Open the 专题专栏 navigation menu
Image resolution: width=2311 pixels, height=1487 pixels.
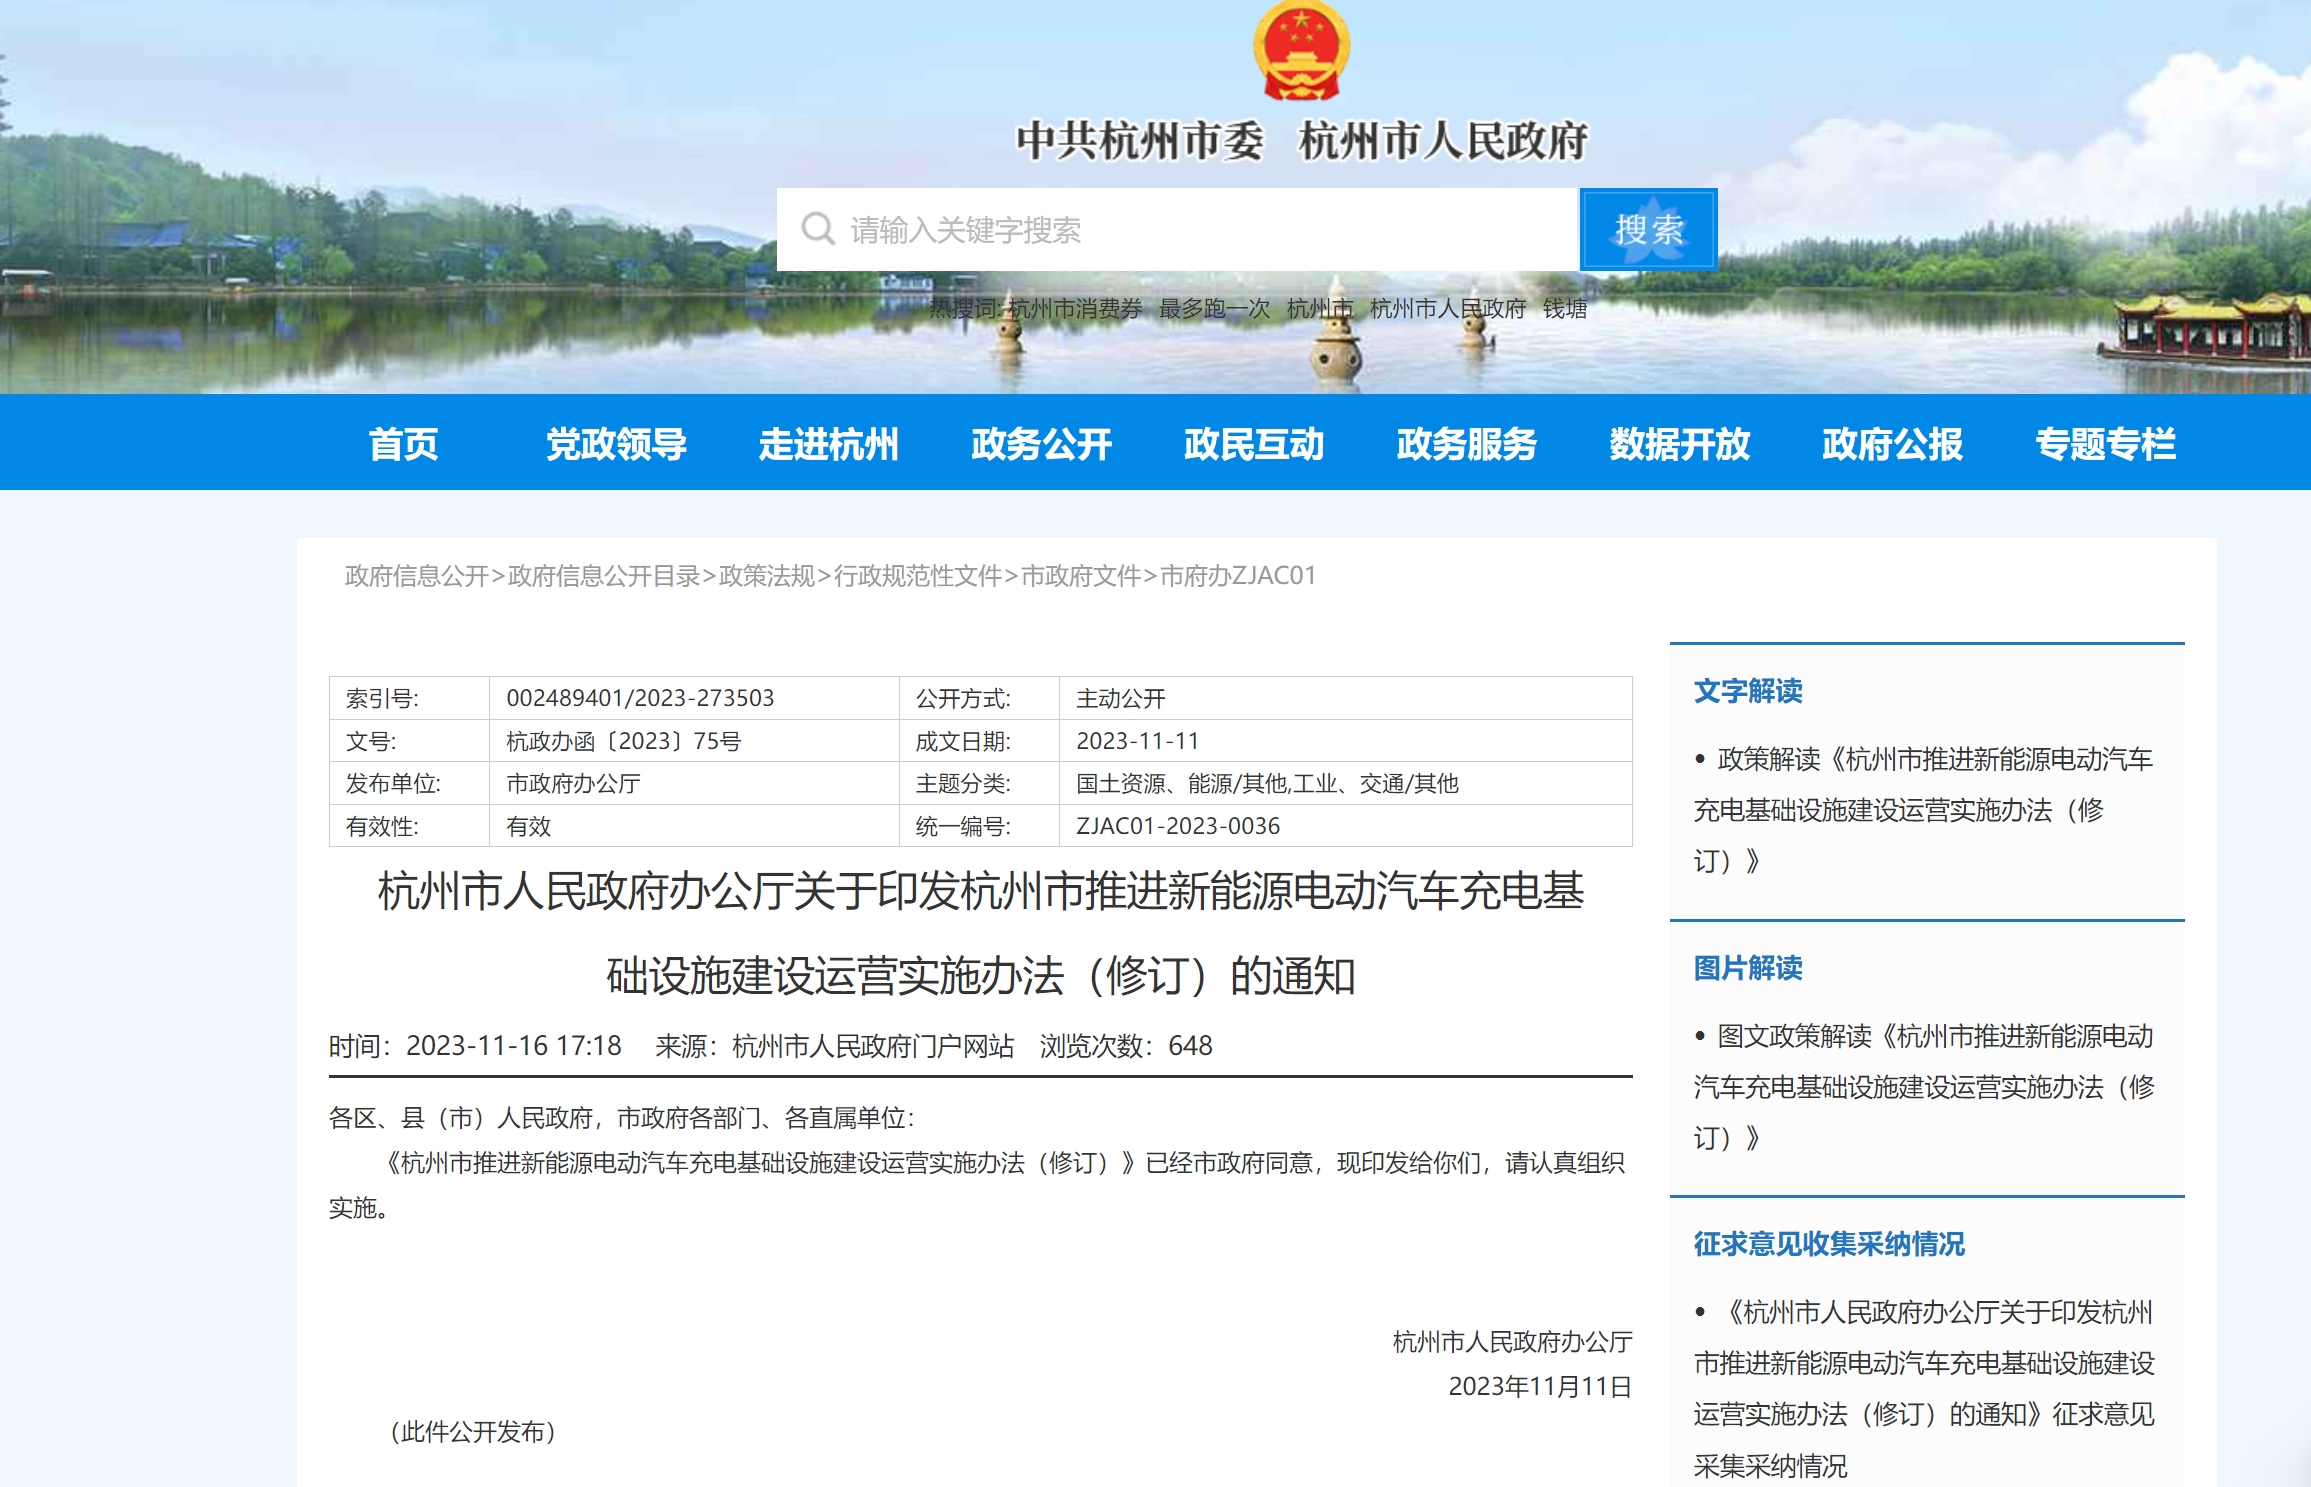2105,446
